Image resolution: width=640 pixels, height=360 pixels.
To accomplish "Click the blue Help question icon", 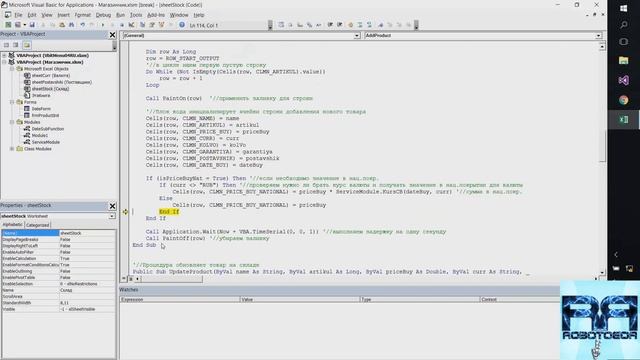I will click(182, 25).
